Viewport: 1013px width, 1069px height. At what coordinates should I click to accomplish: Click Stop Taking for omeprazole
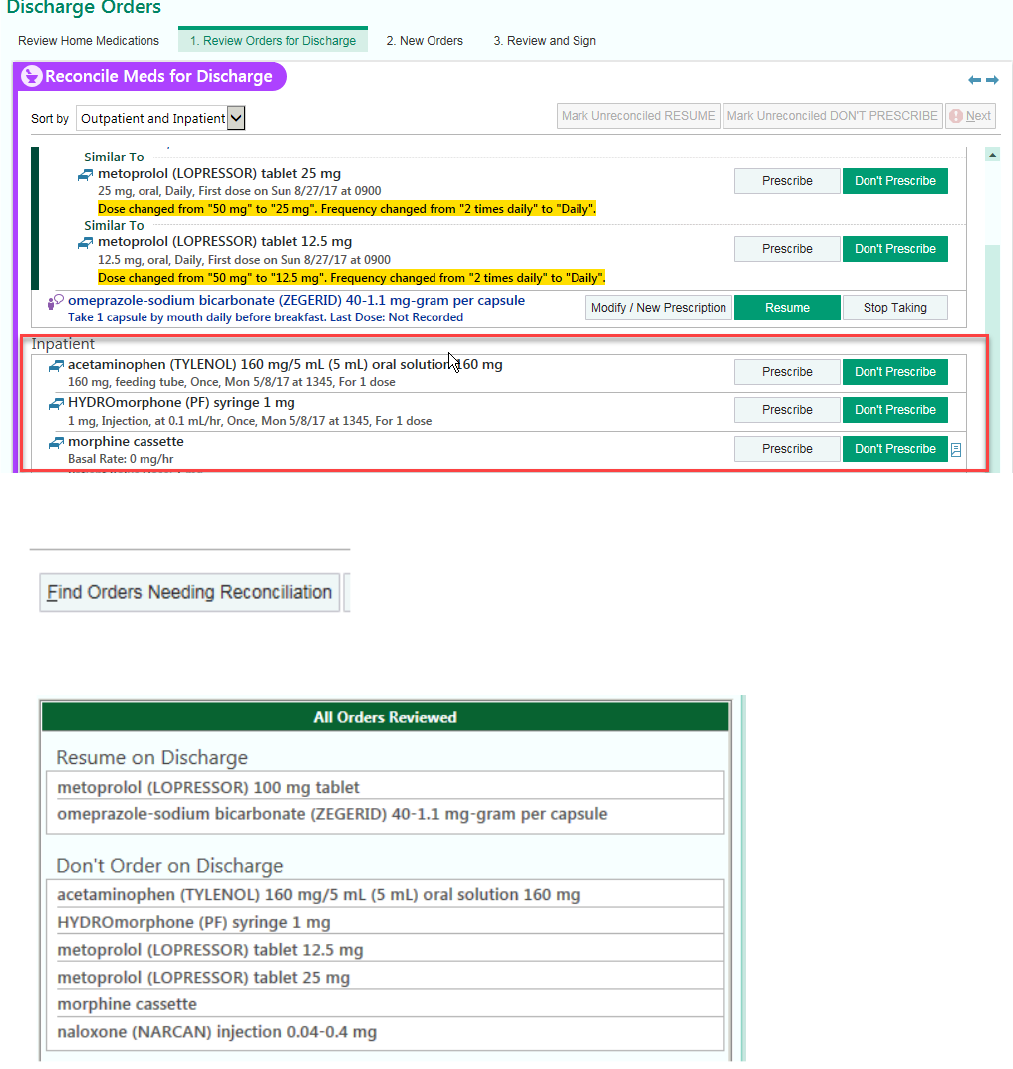(895, 307)
